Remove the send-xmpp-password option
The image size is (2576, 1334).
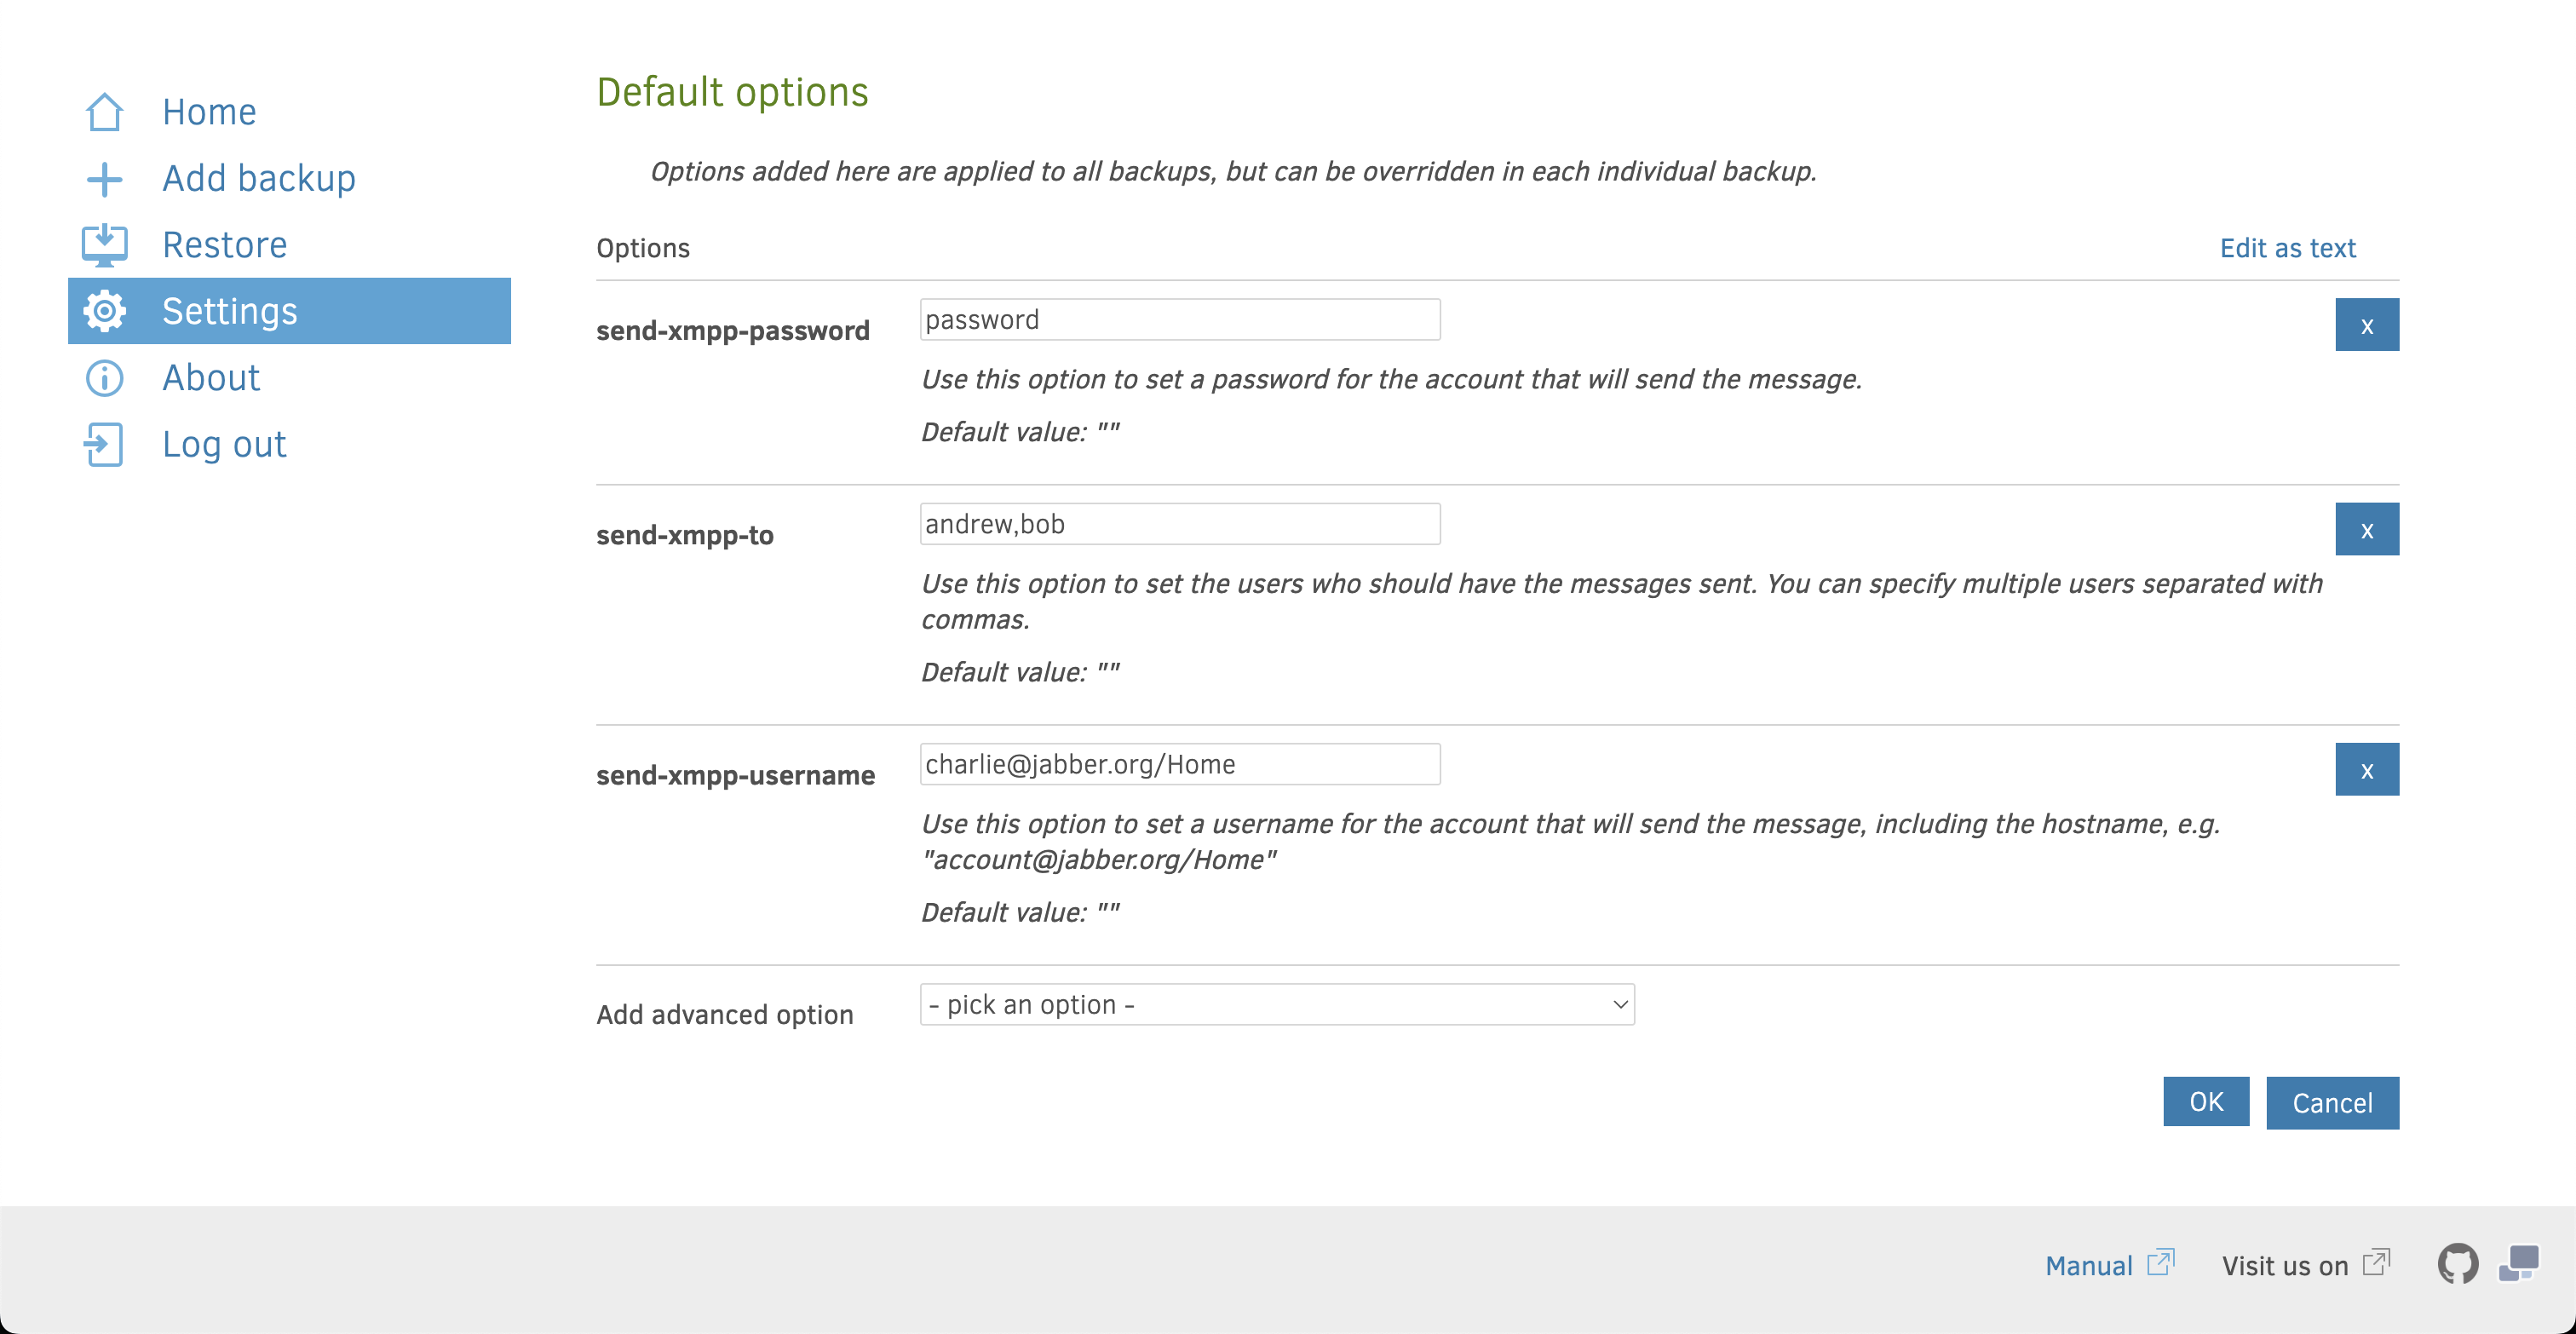click(2366, 325)
